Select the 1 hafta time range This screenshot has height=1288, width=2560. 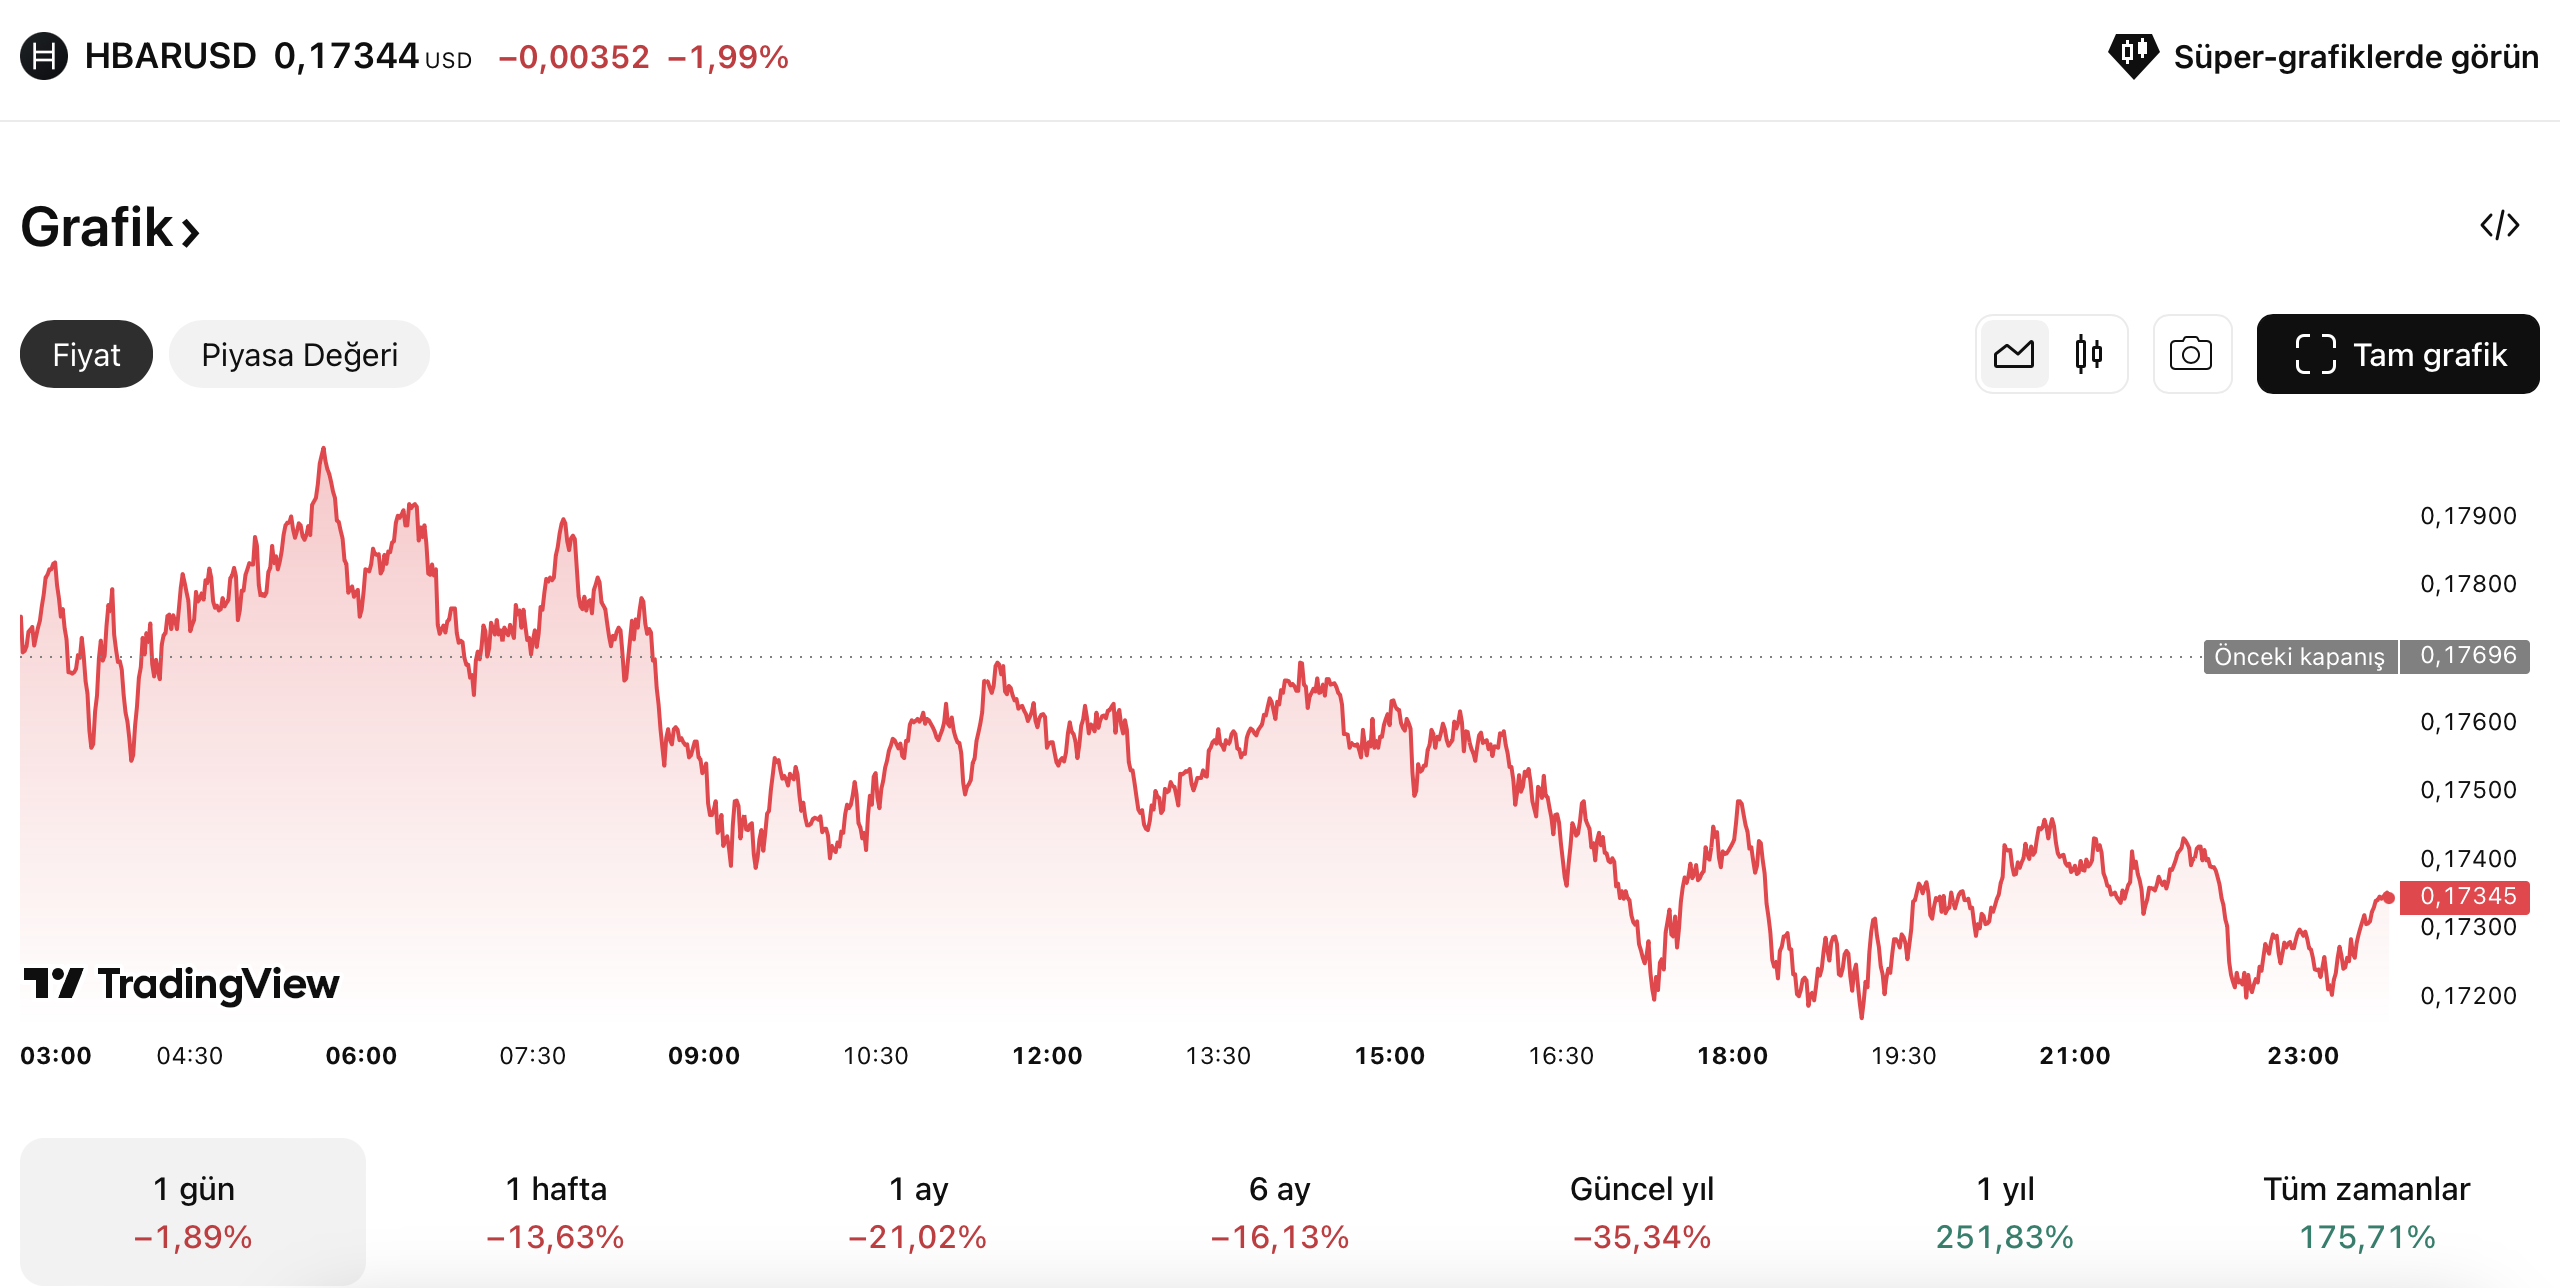555,1211
